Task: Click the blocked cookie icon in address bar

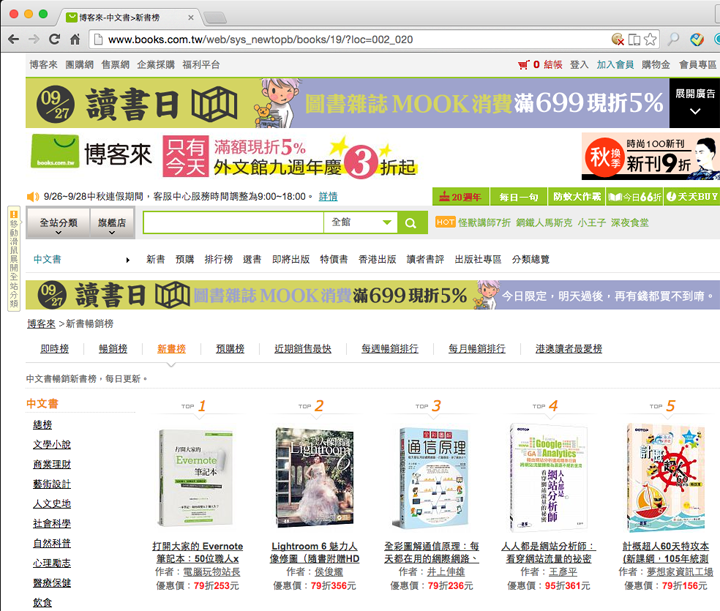Action: (618, 39)
